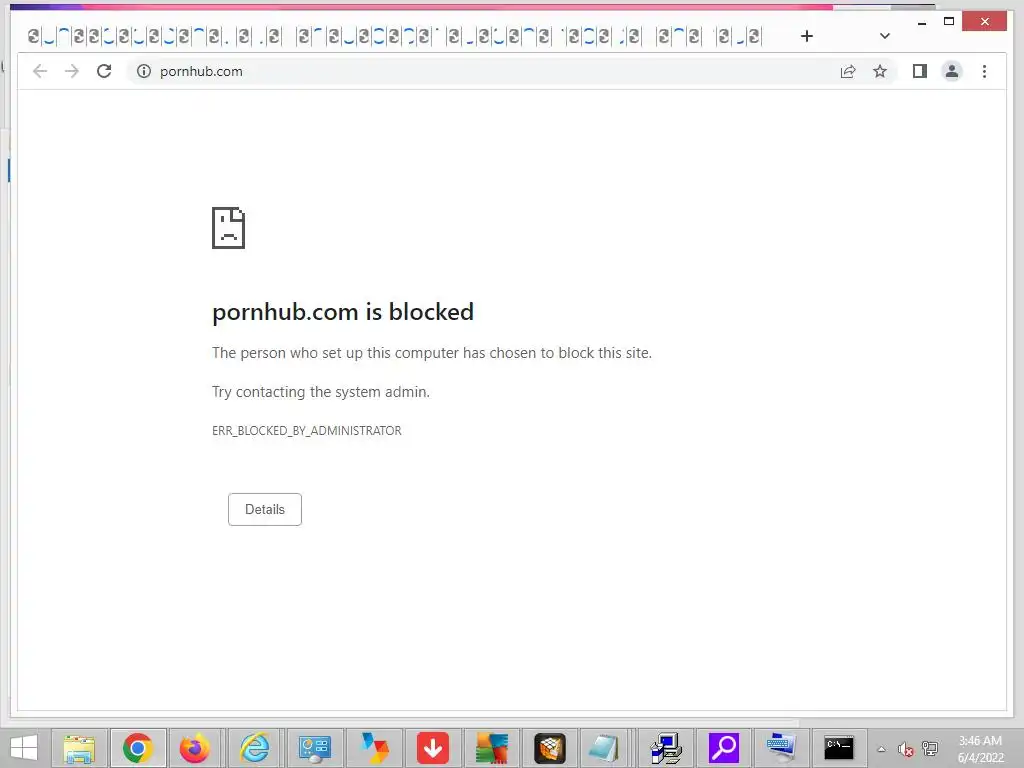Bookmark this tab with the star icon
This screenshot has width=1024, height=768.
880,71
